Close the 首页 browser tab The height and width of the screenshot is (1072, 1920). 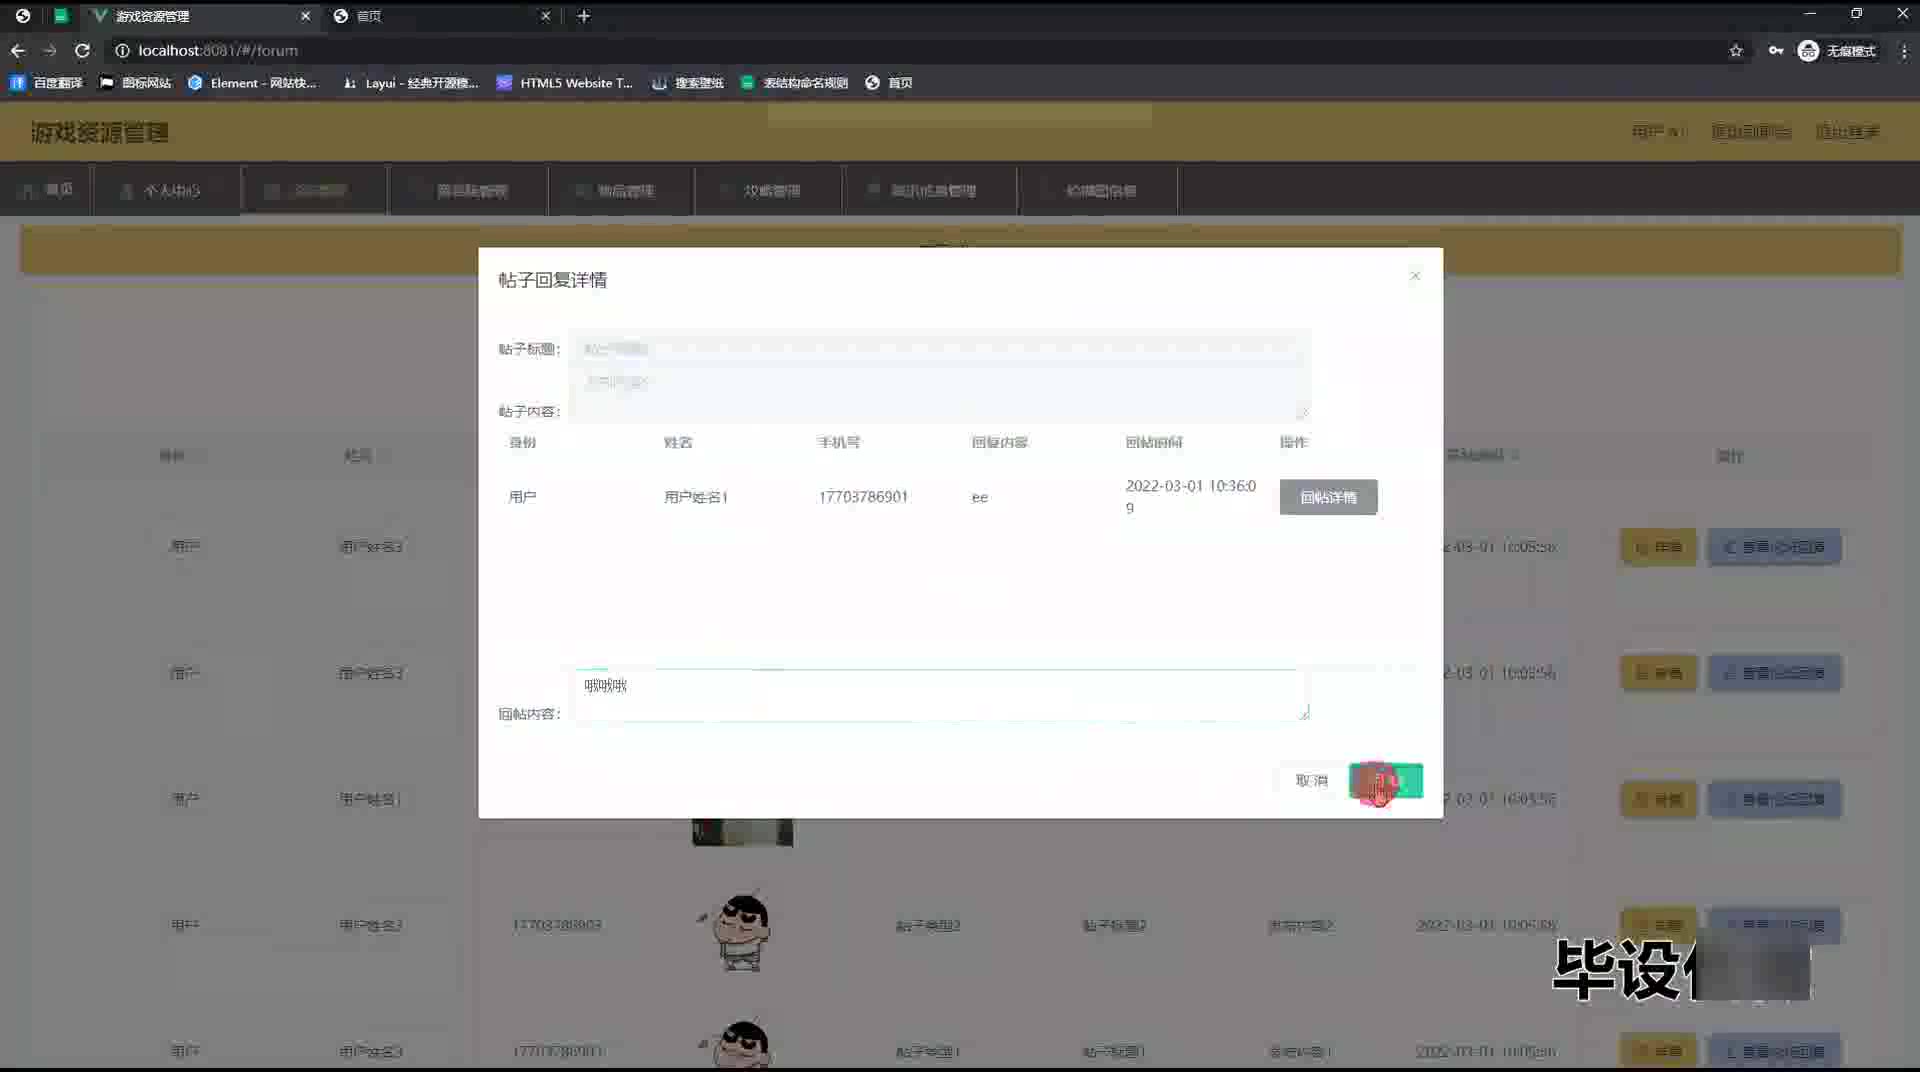545,16
